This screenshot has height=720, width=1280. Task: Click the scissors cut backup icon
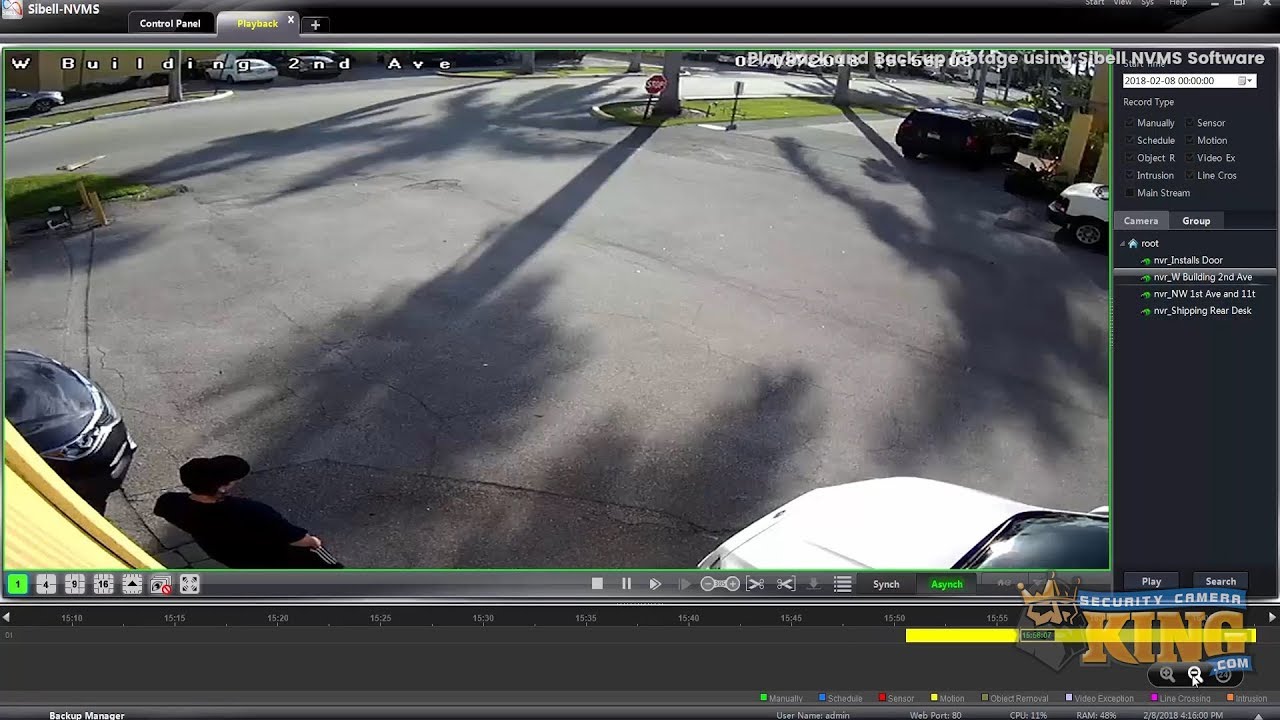pos(786,584)
